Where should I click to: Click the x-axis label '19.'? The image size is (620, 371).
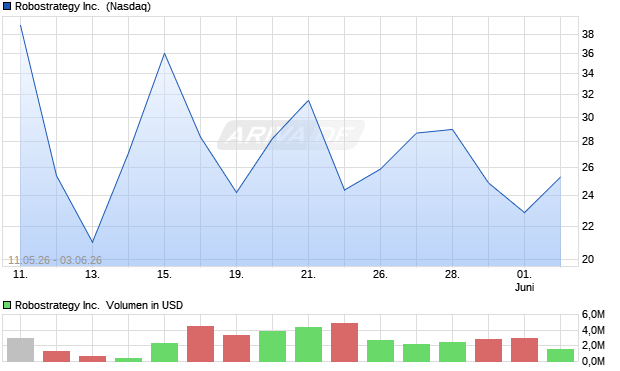pyautogui.click(x=236, y=274)
